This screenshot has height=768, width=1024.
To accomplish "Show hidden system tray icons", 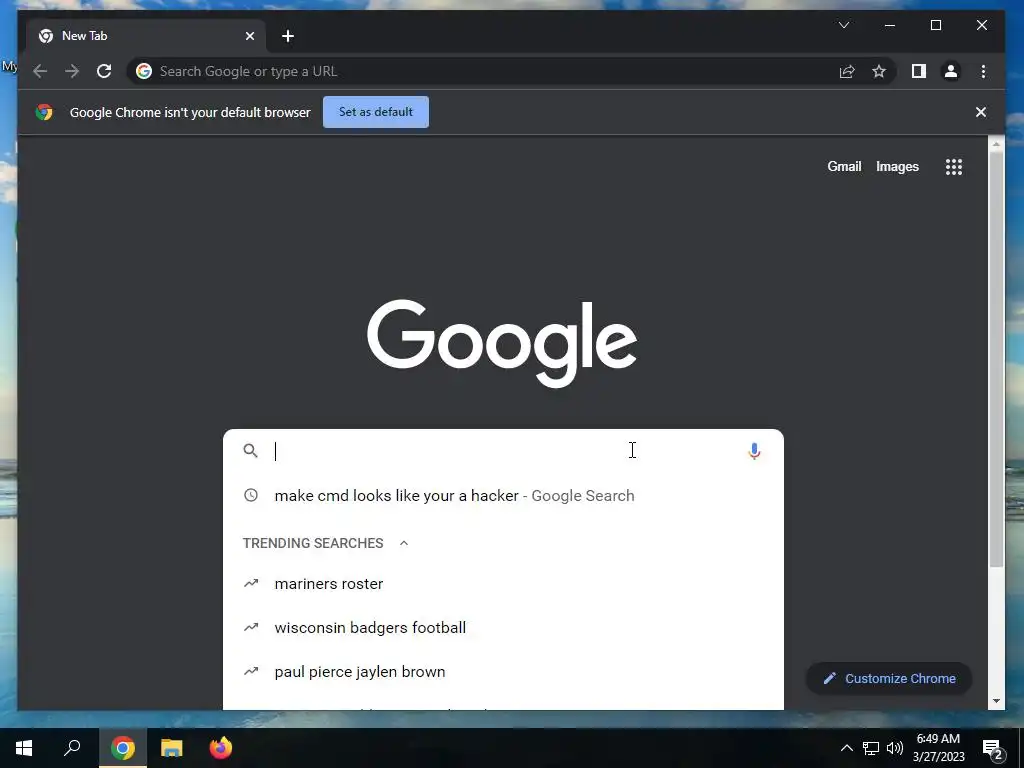I will 846,748.
